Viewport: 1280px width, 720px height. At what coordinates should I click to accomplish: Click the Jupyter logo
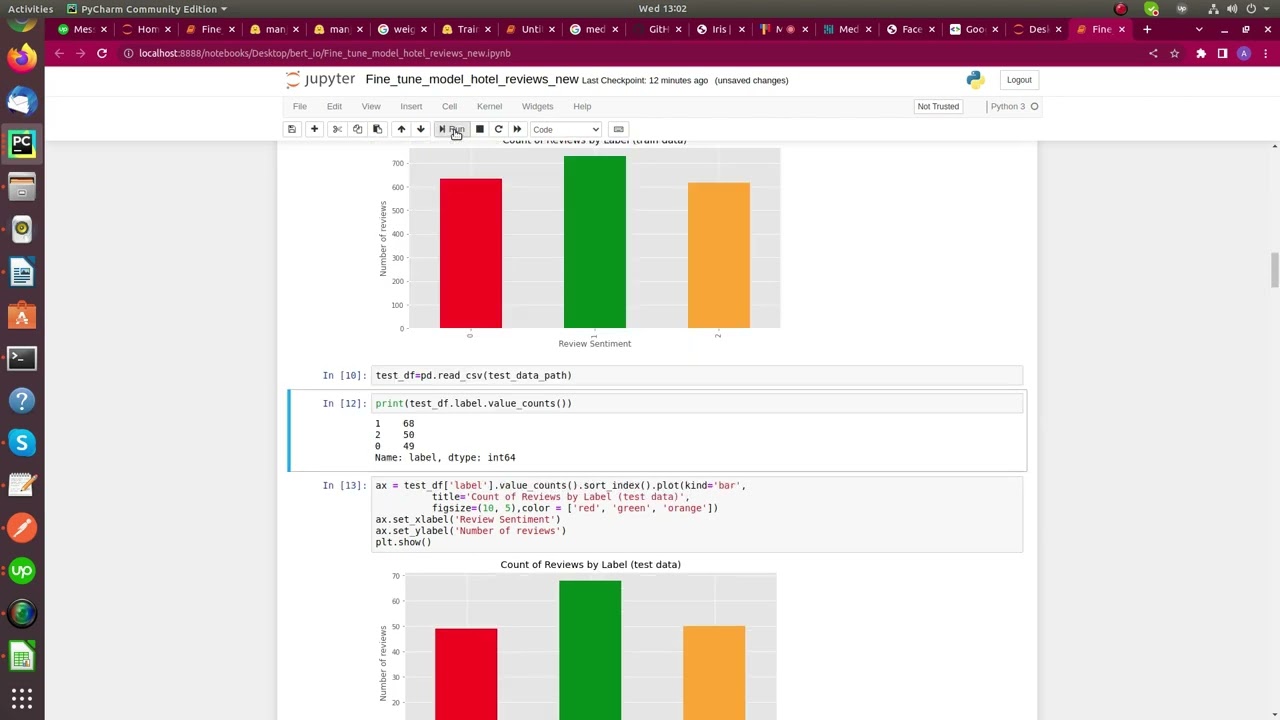[320, 79]
